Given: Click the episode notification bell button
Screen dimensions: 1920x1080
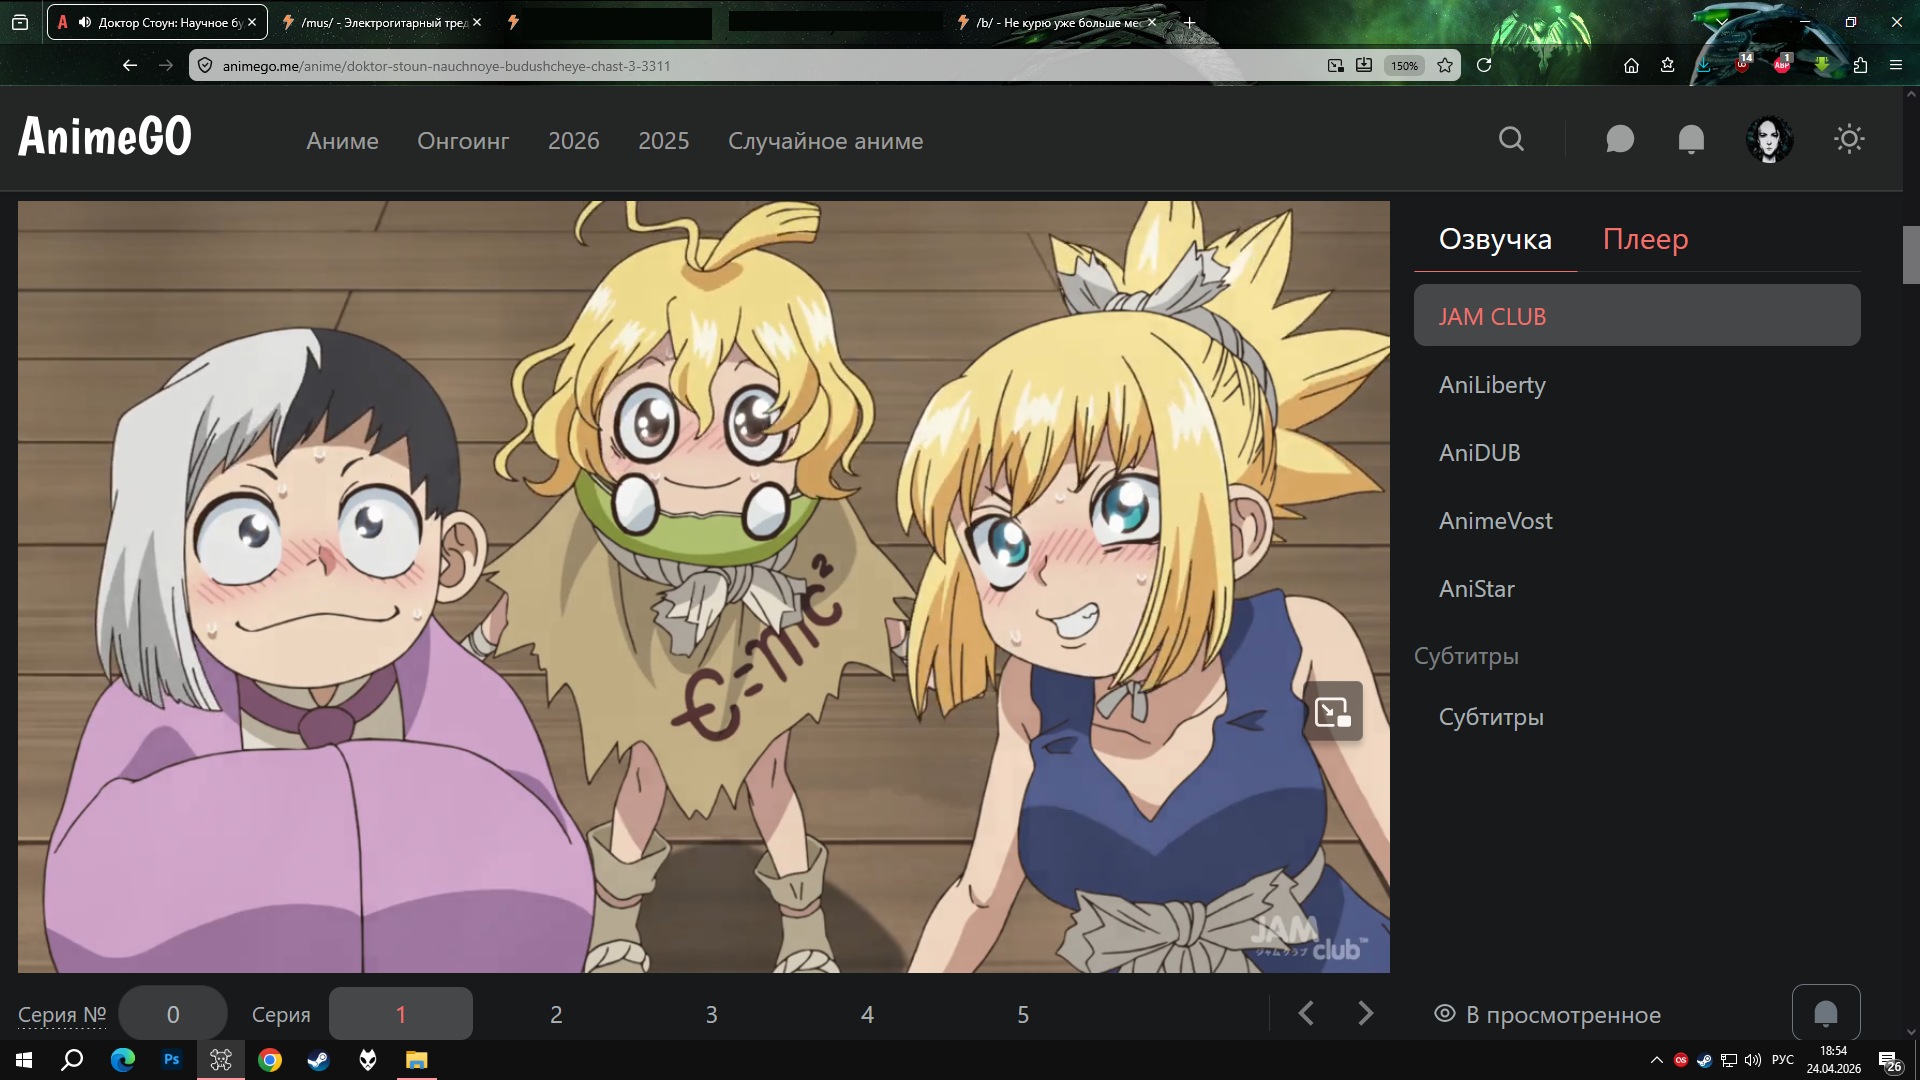Looking at the screenshot, I should 1826,1014.
